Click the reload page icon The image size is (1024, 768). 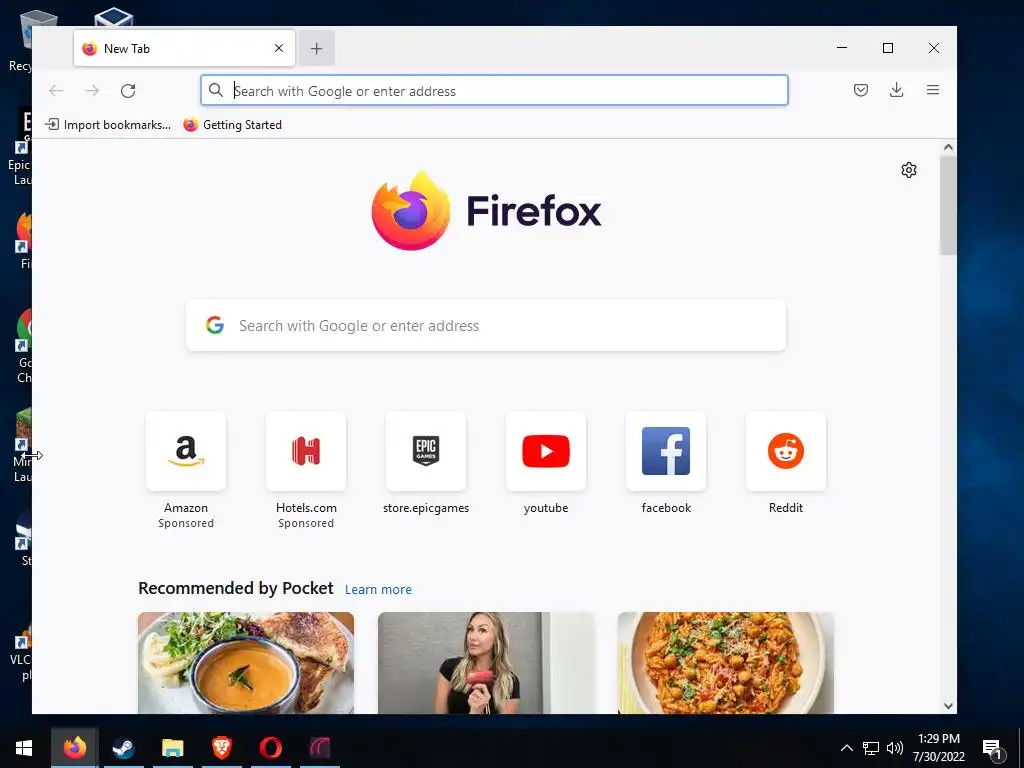click(x=128, y=91)
